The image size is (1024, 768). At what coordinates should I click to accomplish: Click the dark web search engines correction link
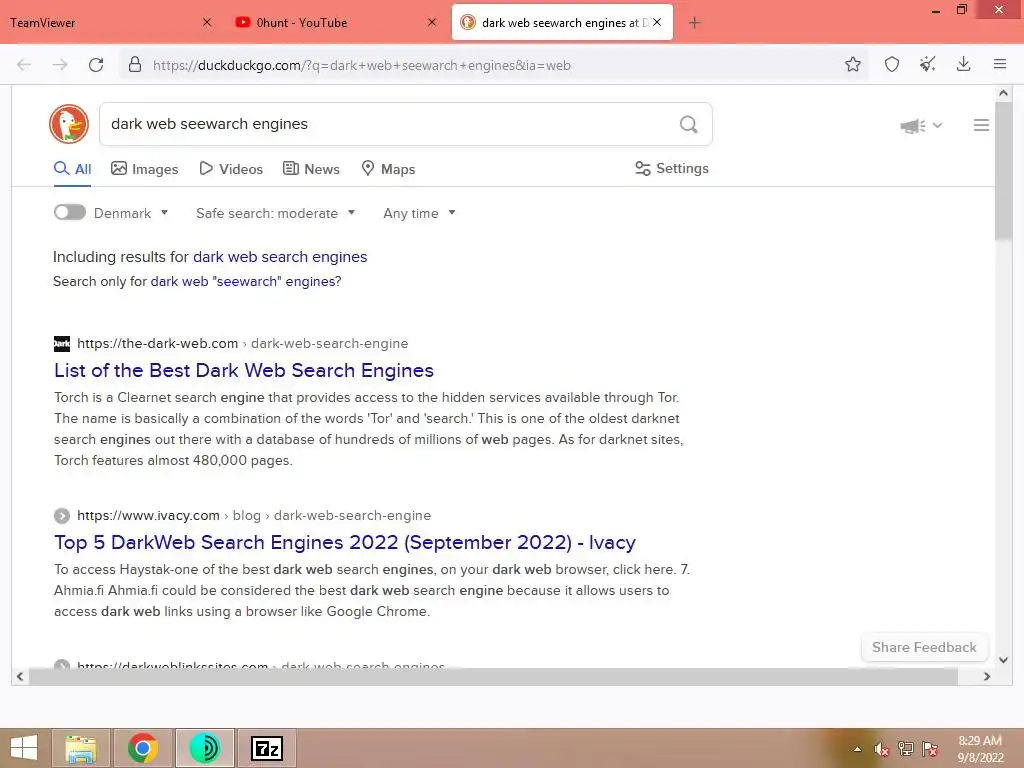280,257
